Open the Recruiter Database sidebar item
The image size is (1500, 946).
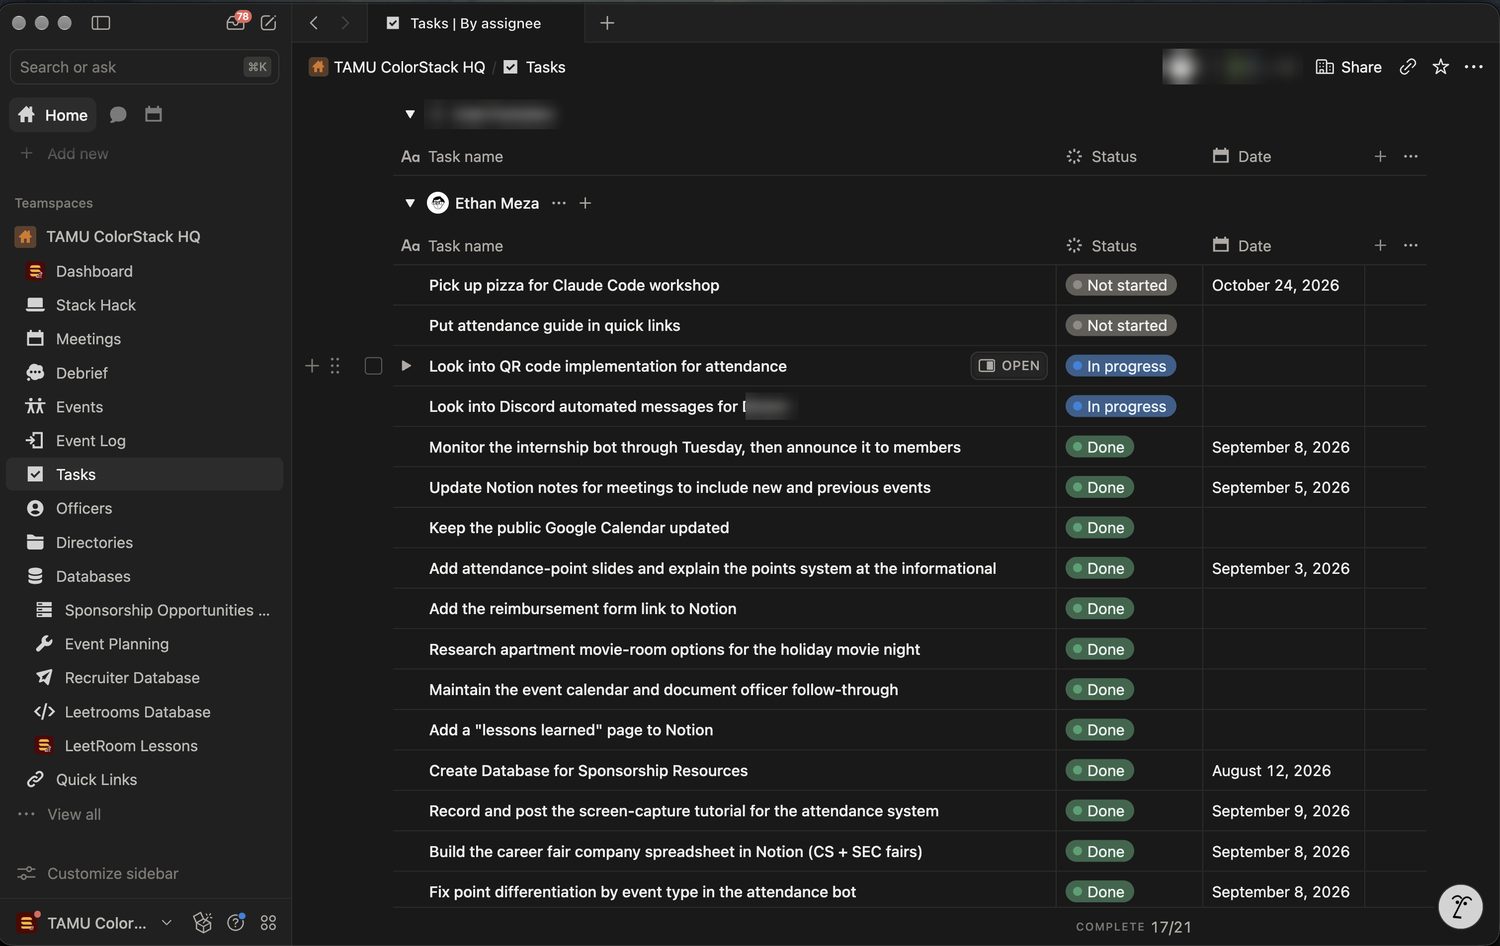[145, 678]
